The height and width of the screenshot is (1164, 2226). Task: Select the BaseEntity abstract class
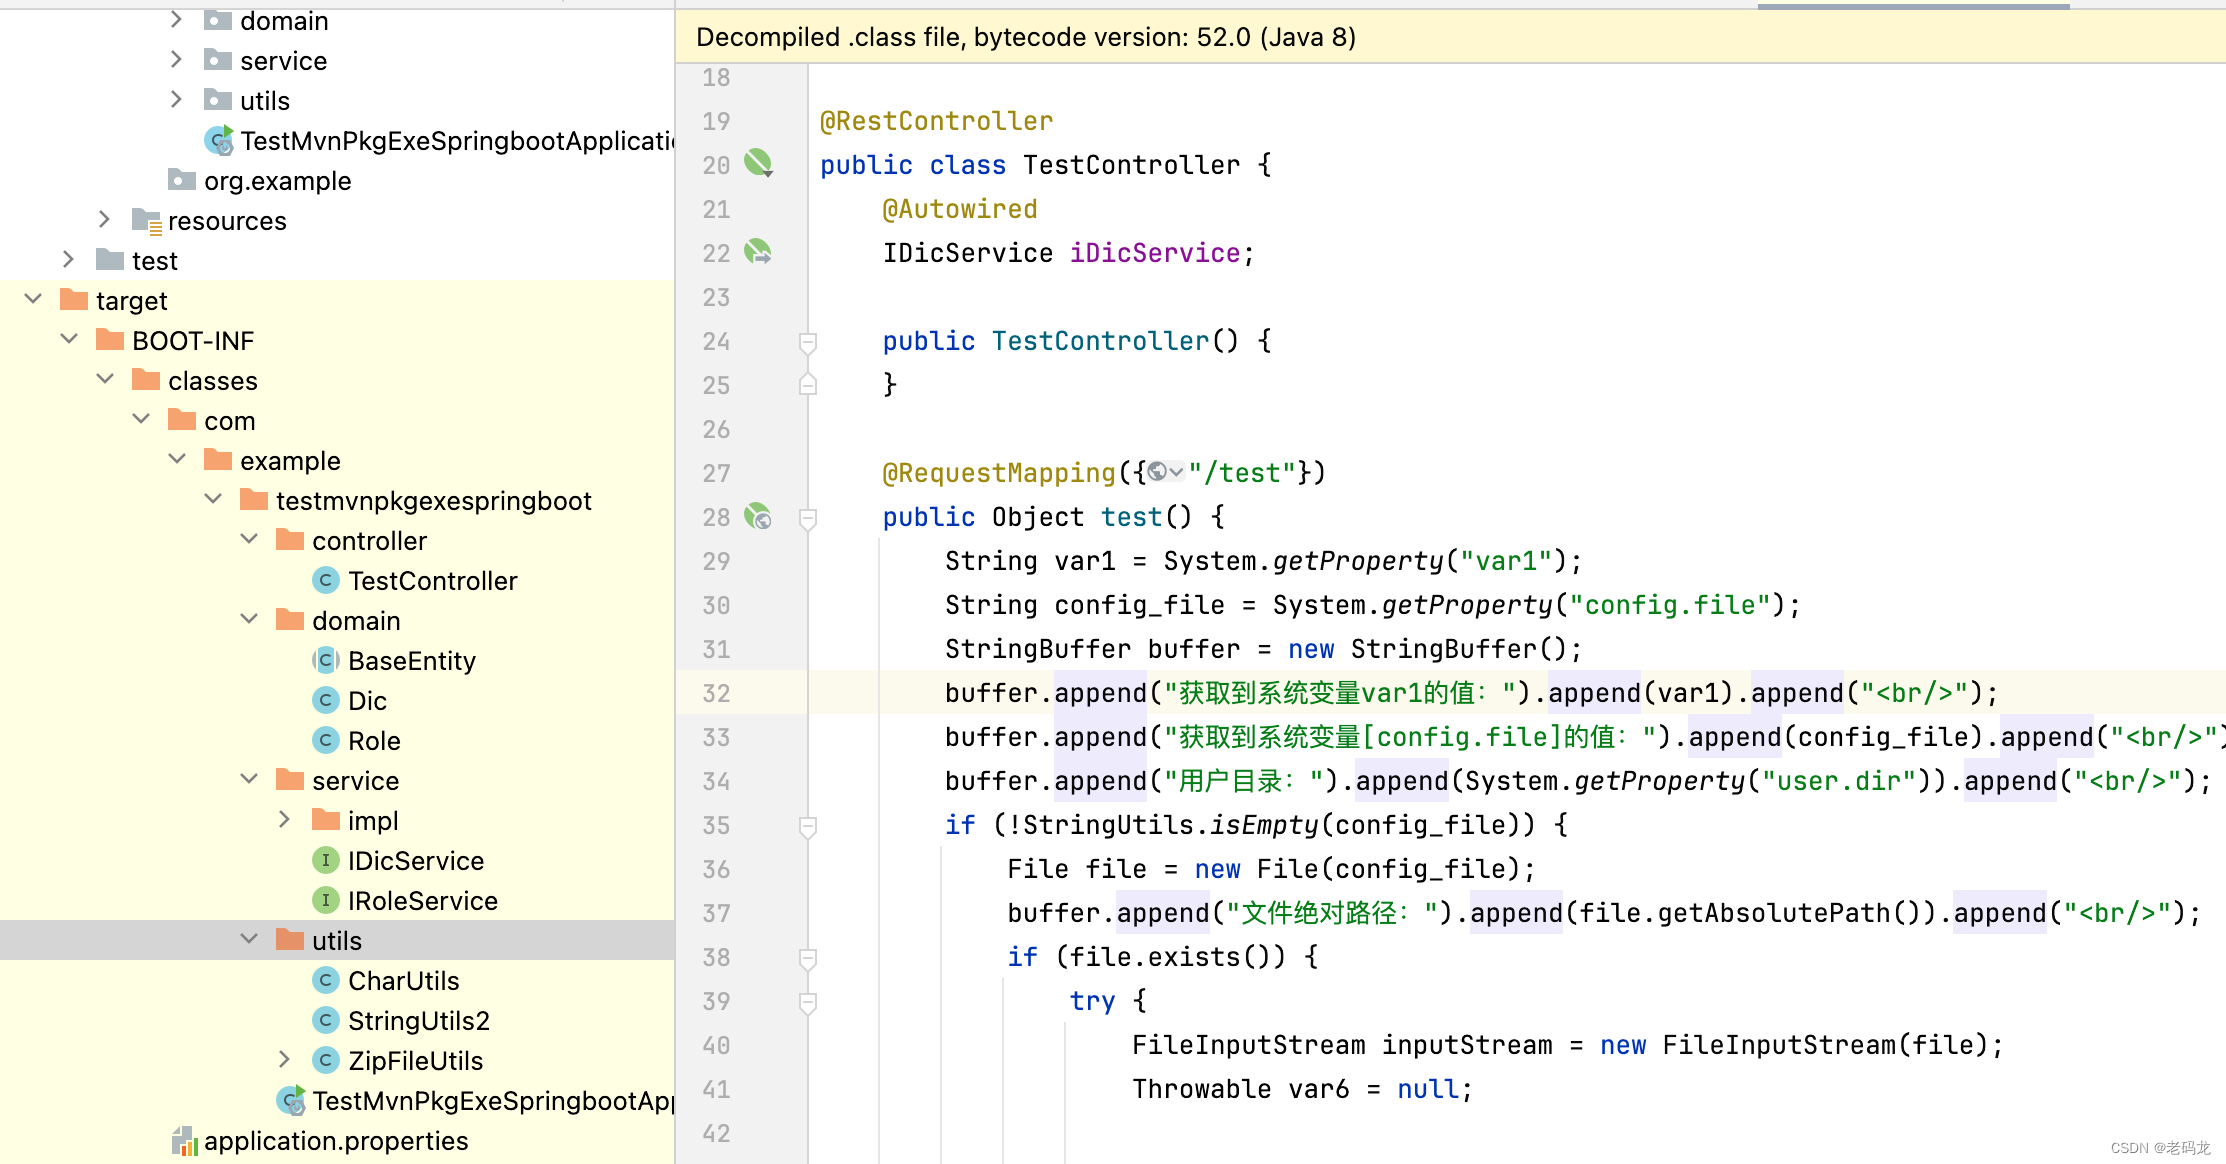click(x=411, y=661)
